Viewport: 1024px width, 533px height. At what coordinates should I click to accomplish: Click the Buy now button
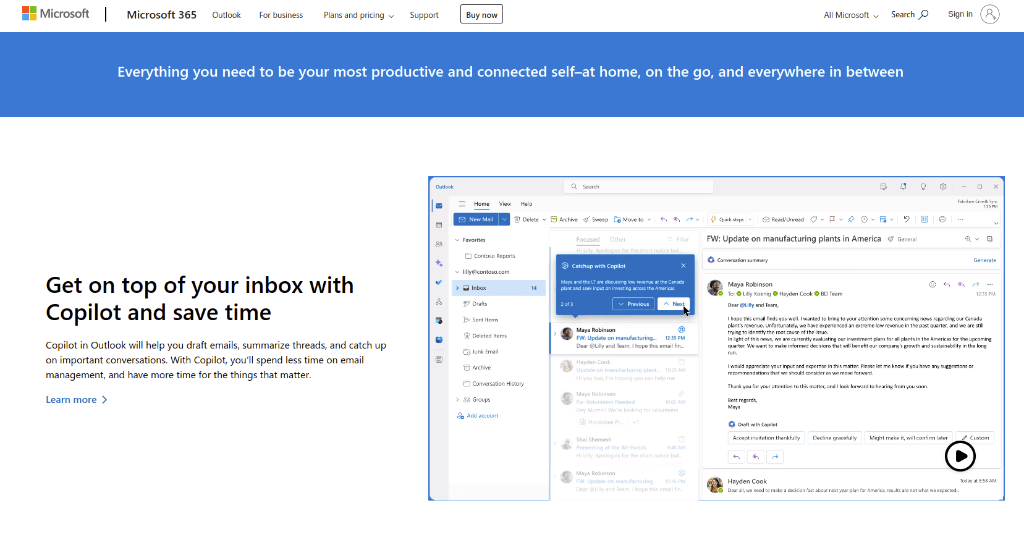coord(481,14)
